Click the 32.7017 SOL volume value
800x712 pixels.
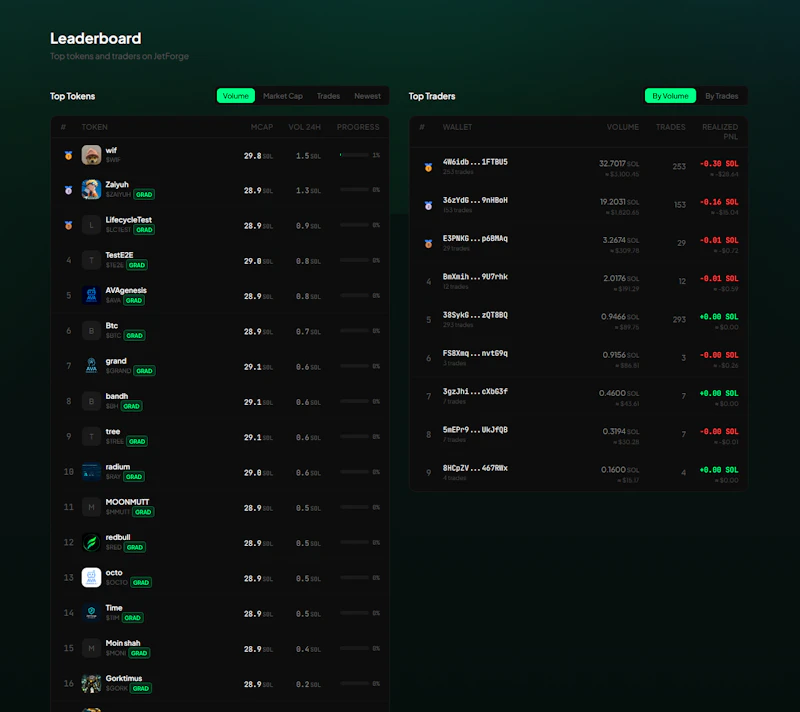pos(619,163)
